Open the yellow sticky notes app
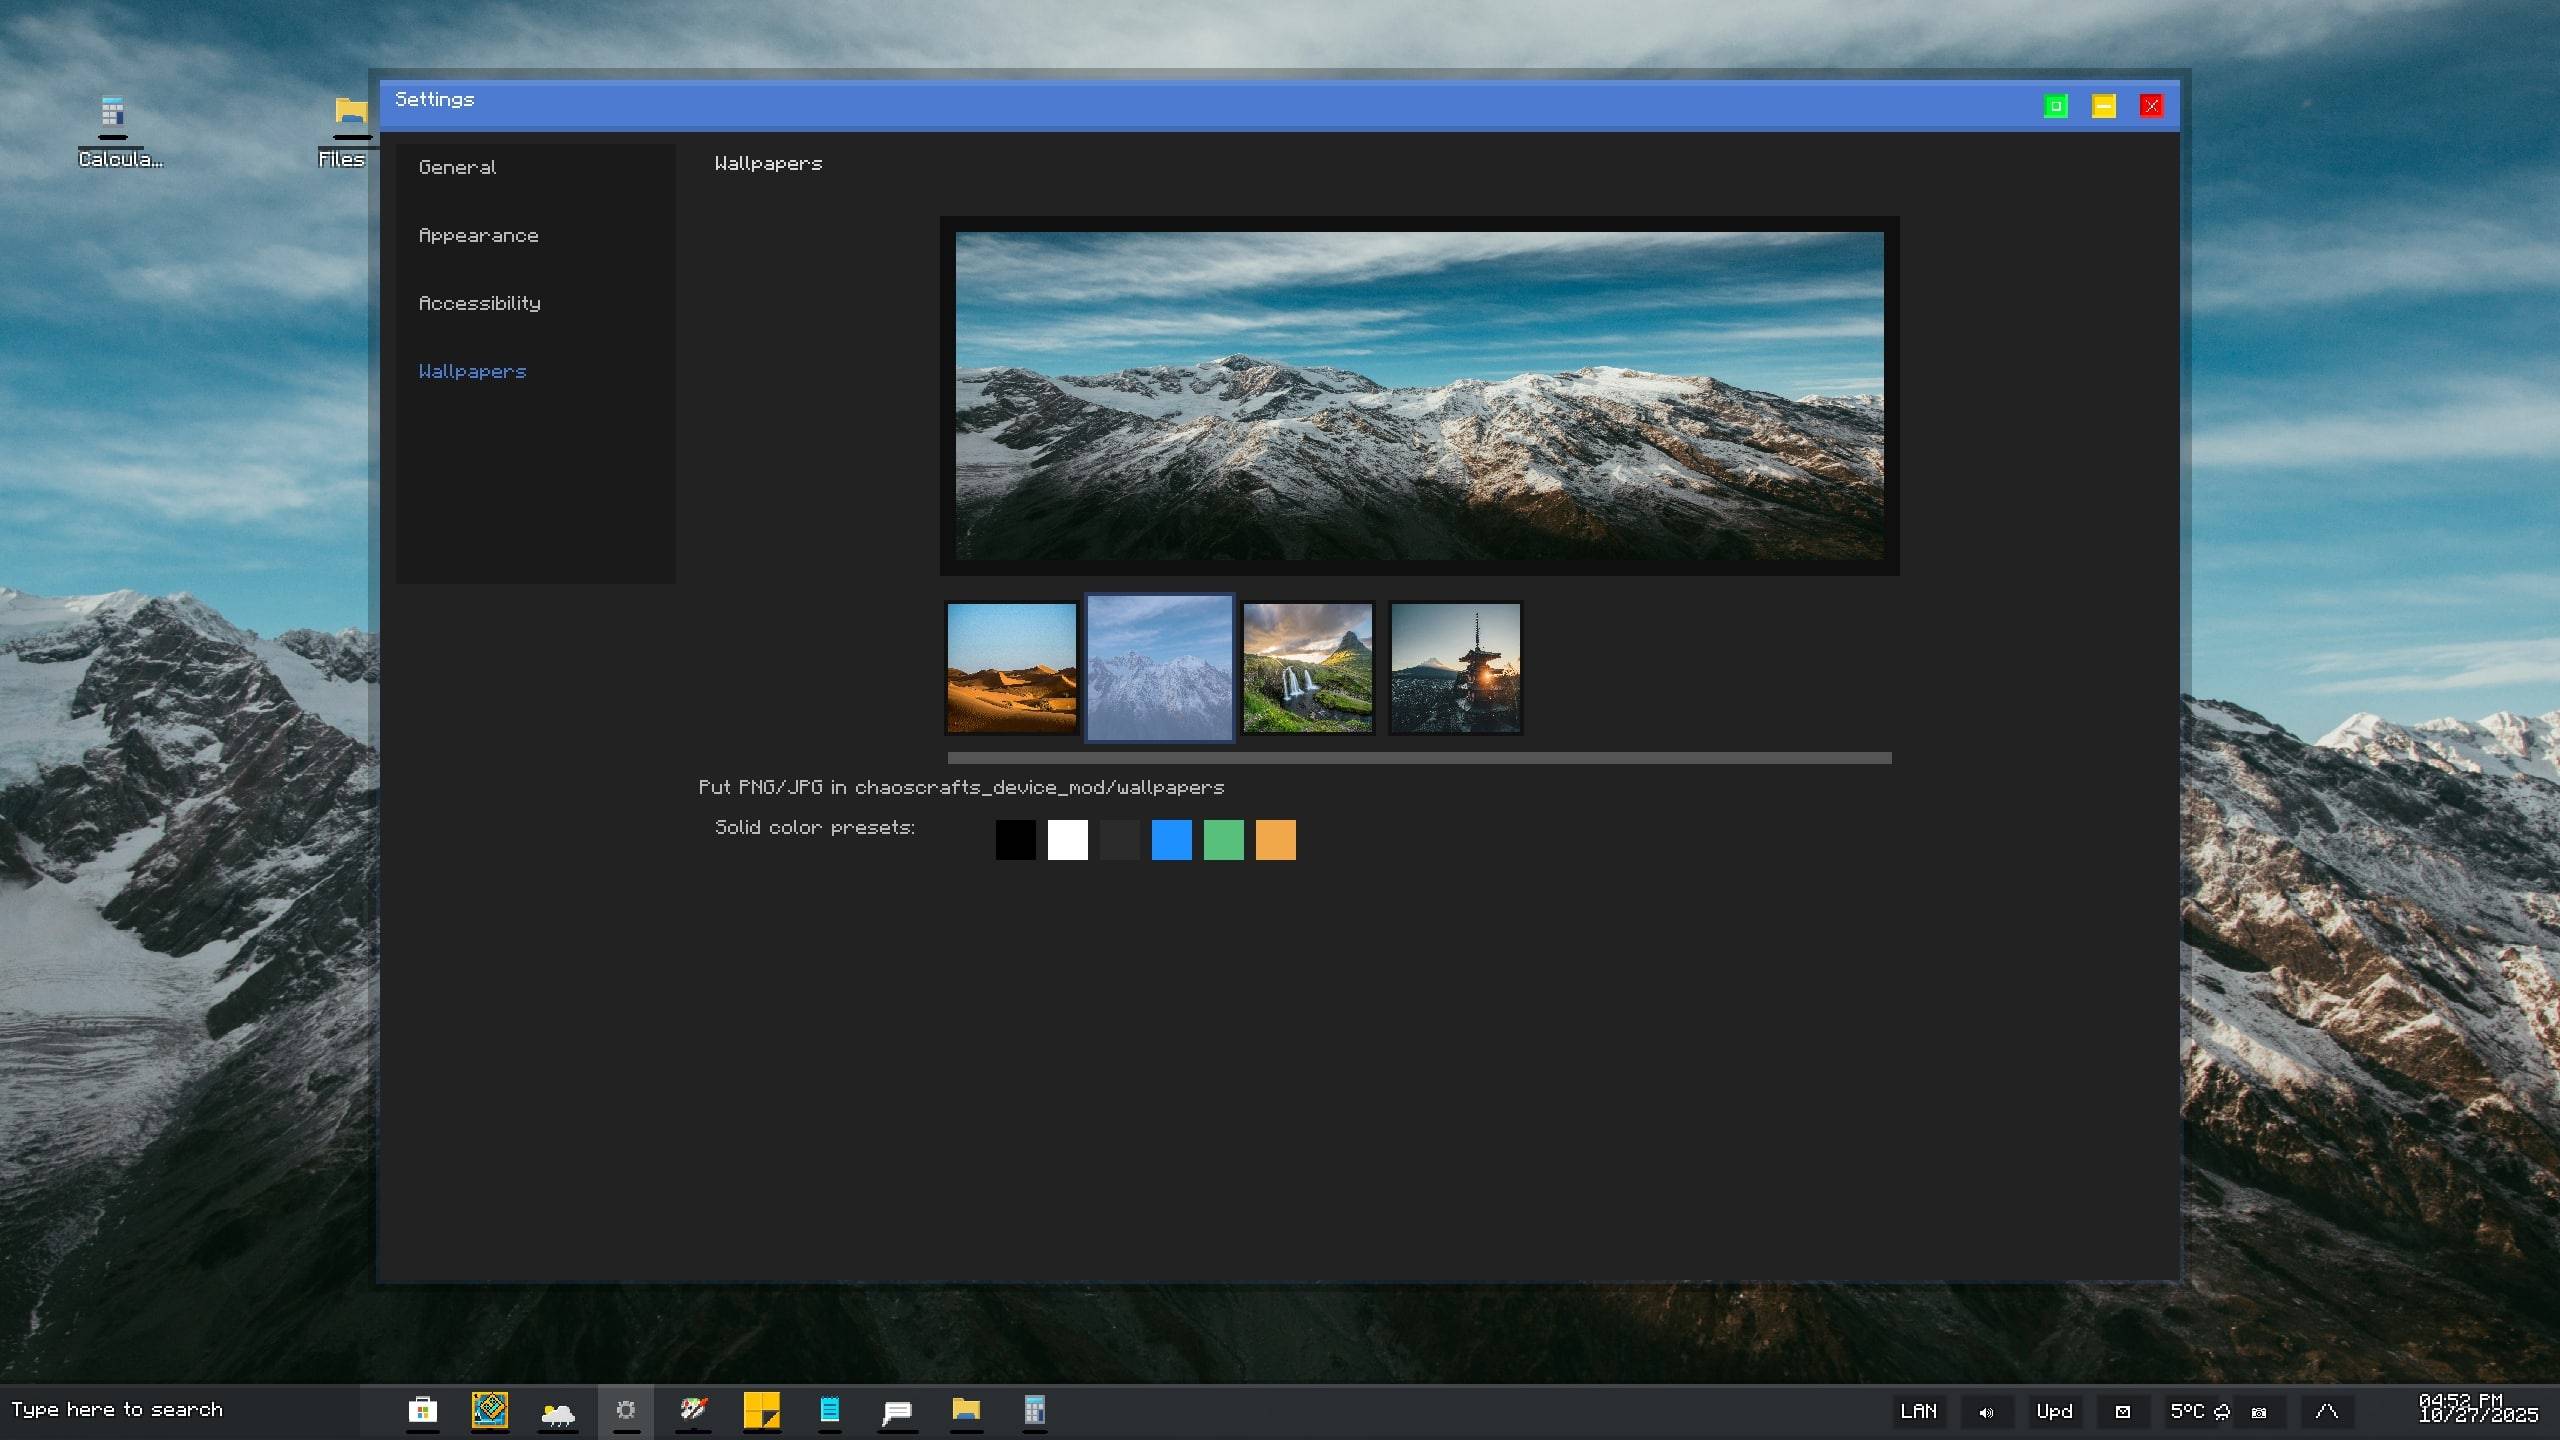The height and width of the screenshot is (1440, 2560). coord(761,1411)
